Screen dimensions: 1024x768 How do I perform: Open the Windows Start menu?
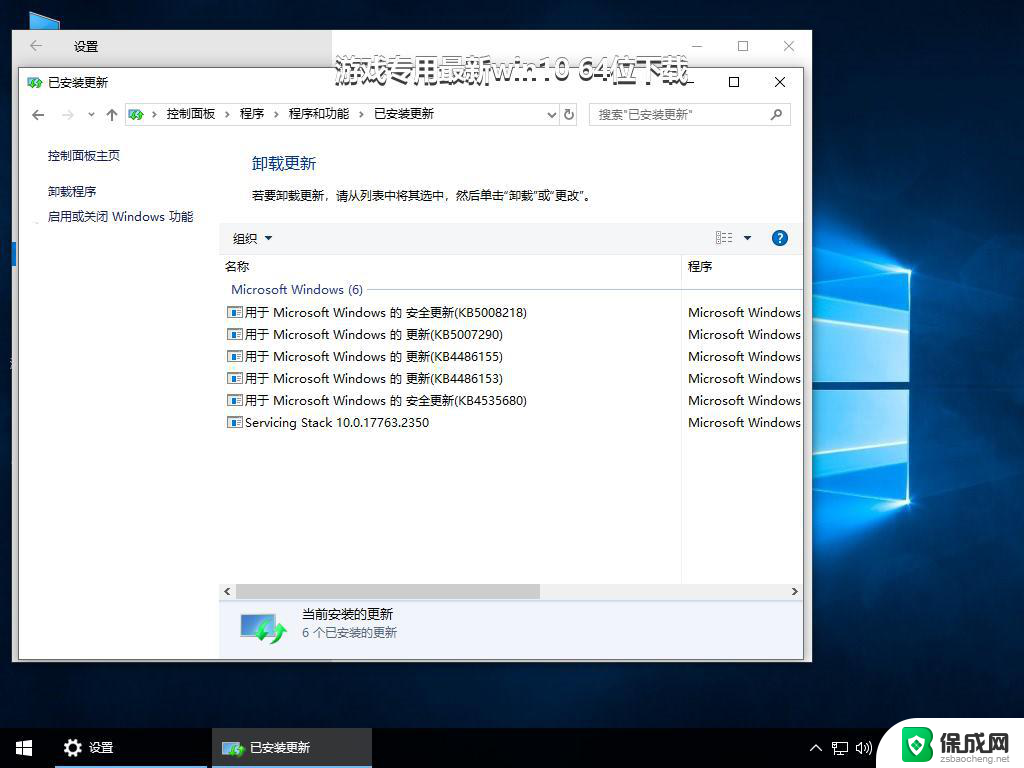[24, 748]
